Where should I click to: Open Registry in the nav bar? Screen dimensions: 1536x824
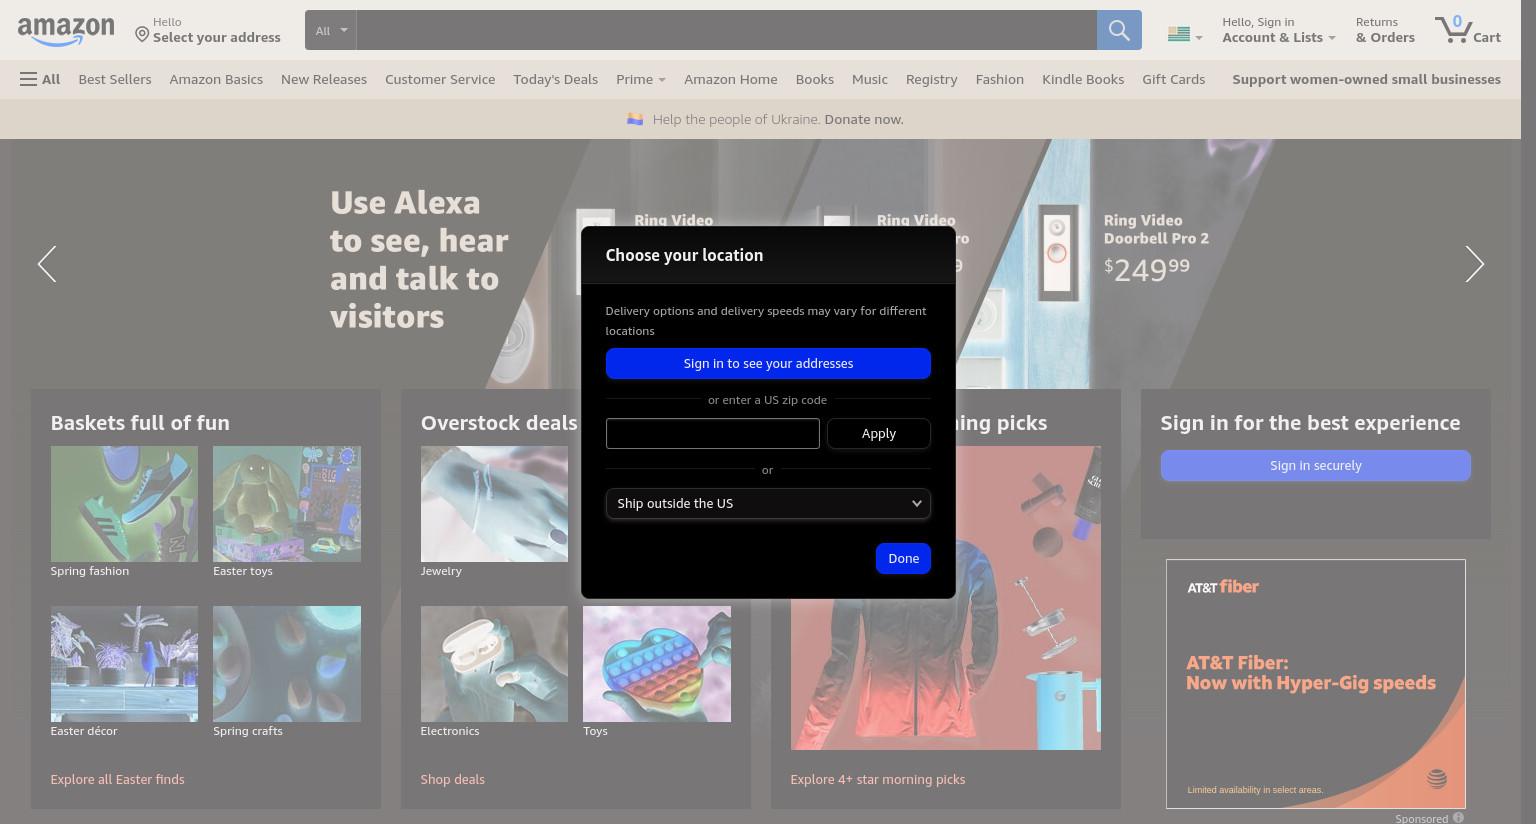(932, 79)
